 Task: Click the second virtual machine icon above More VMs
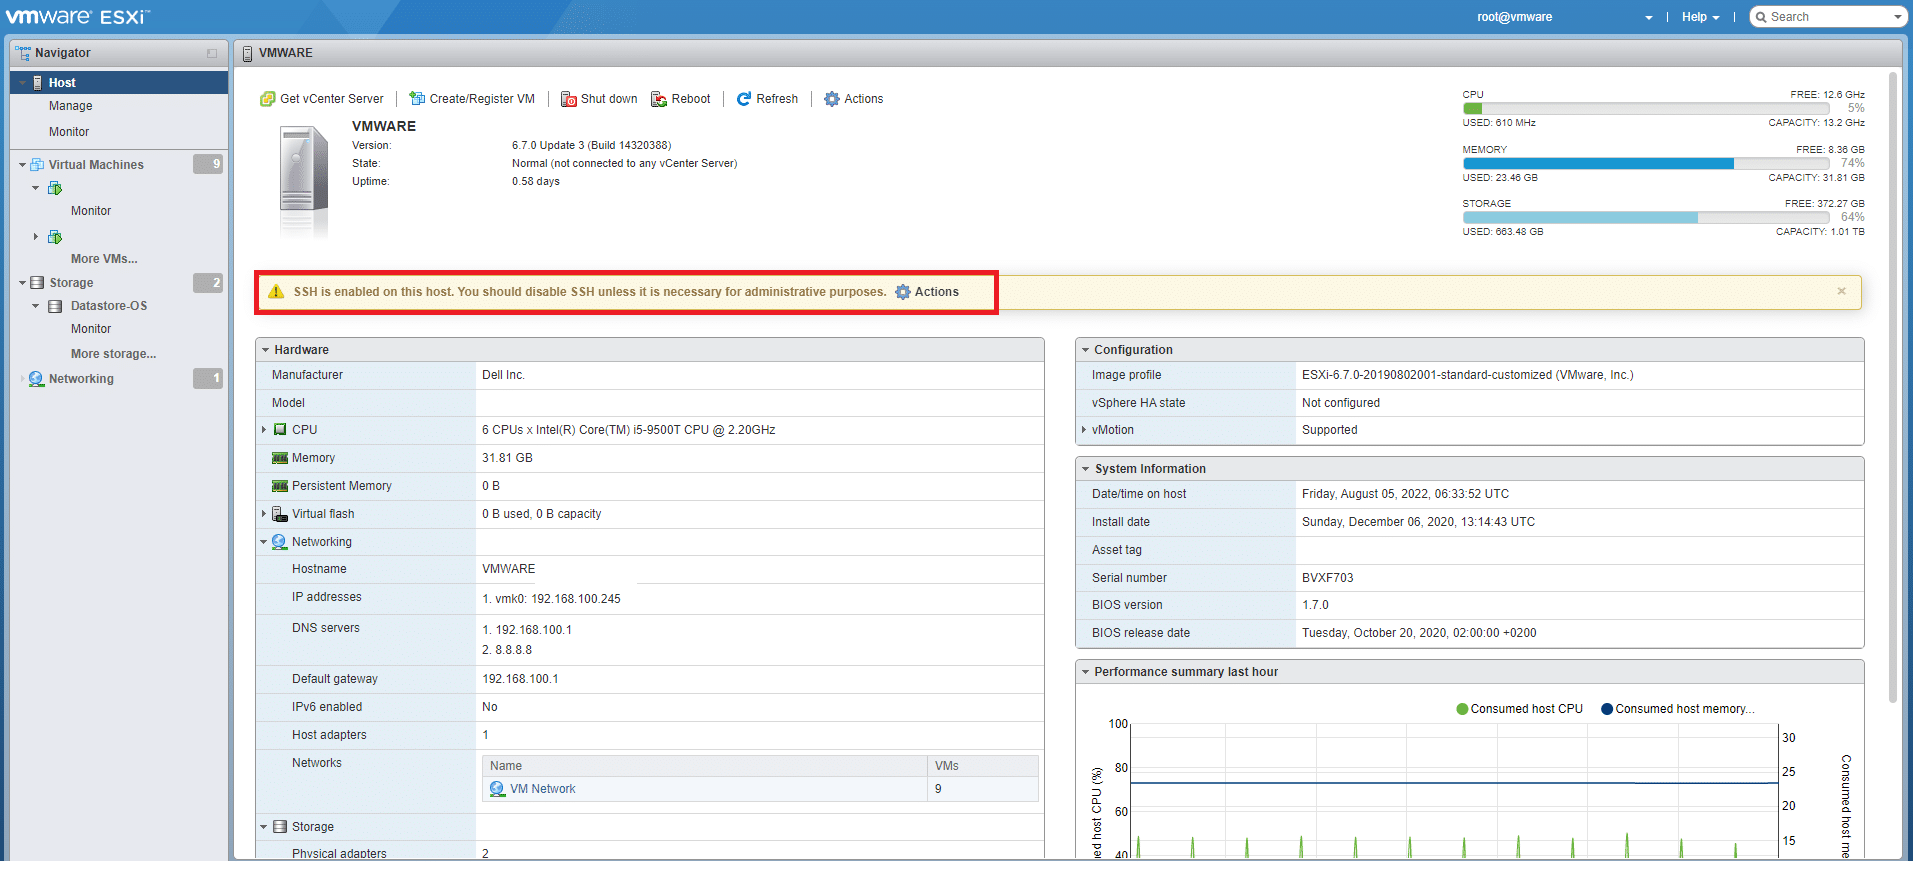[x=55, y=237]
